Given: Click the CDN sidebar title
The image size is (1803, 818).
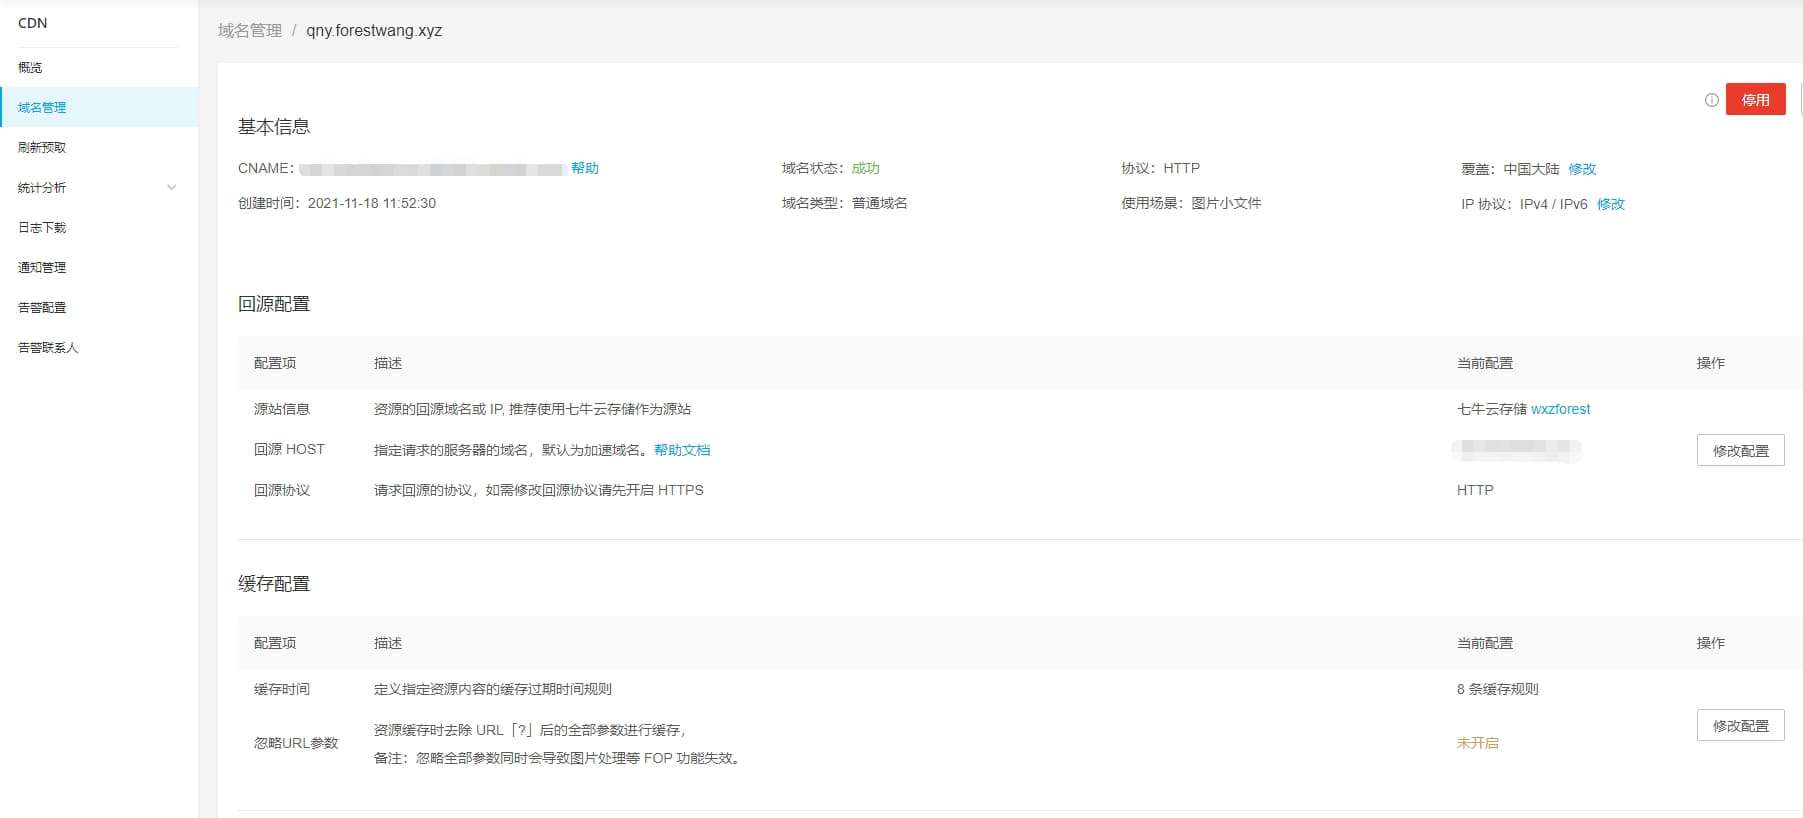Looking at the screenshot, I should click(x=32, y=23).
